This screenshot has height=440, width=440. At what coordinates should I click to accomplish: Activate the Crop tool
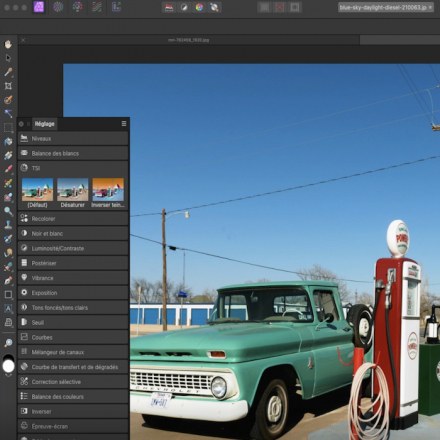(x=8, y=86)
